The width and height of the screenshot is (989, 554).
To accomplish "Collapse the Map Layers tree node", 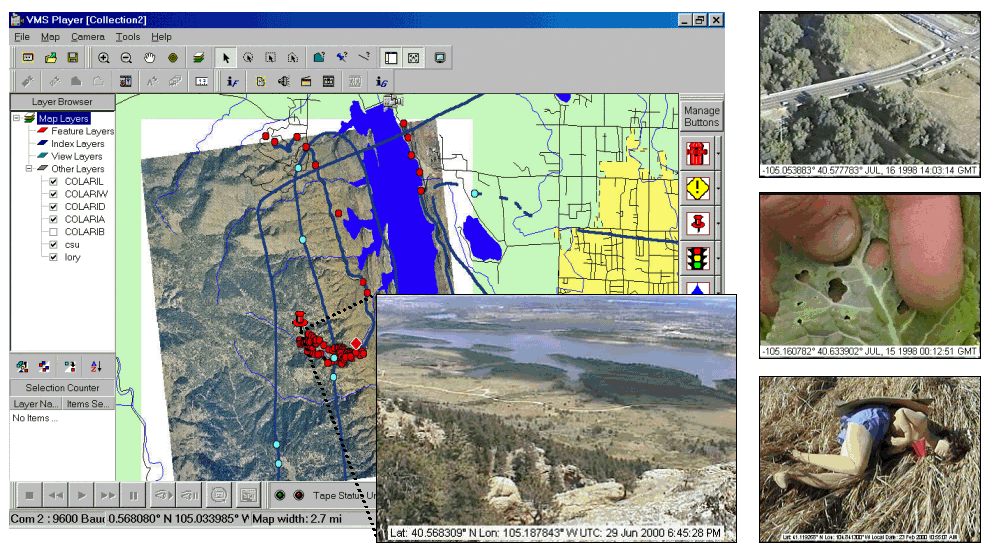I will click(17, 119).
